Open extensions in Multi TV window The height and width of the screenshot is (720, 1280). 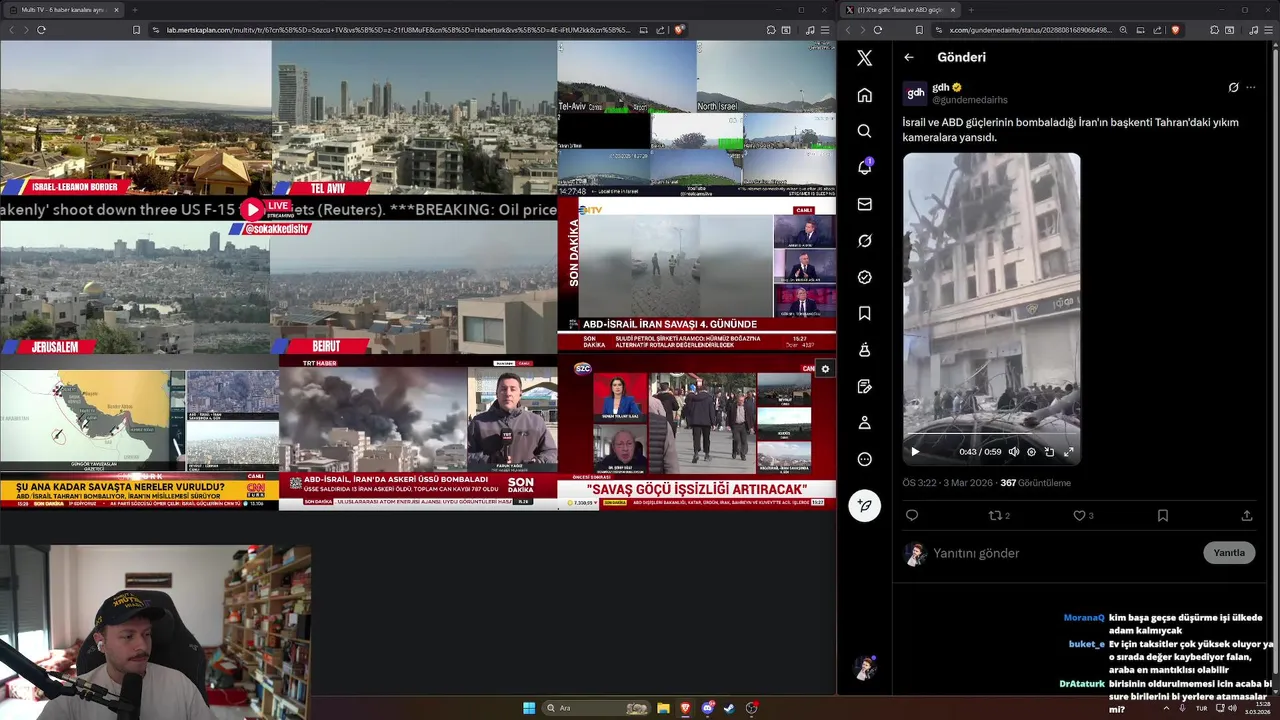[x=771, y=30]
